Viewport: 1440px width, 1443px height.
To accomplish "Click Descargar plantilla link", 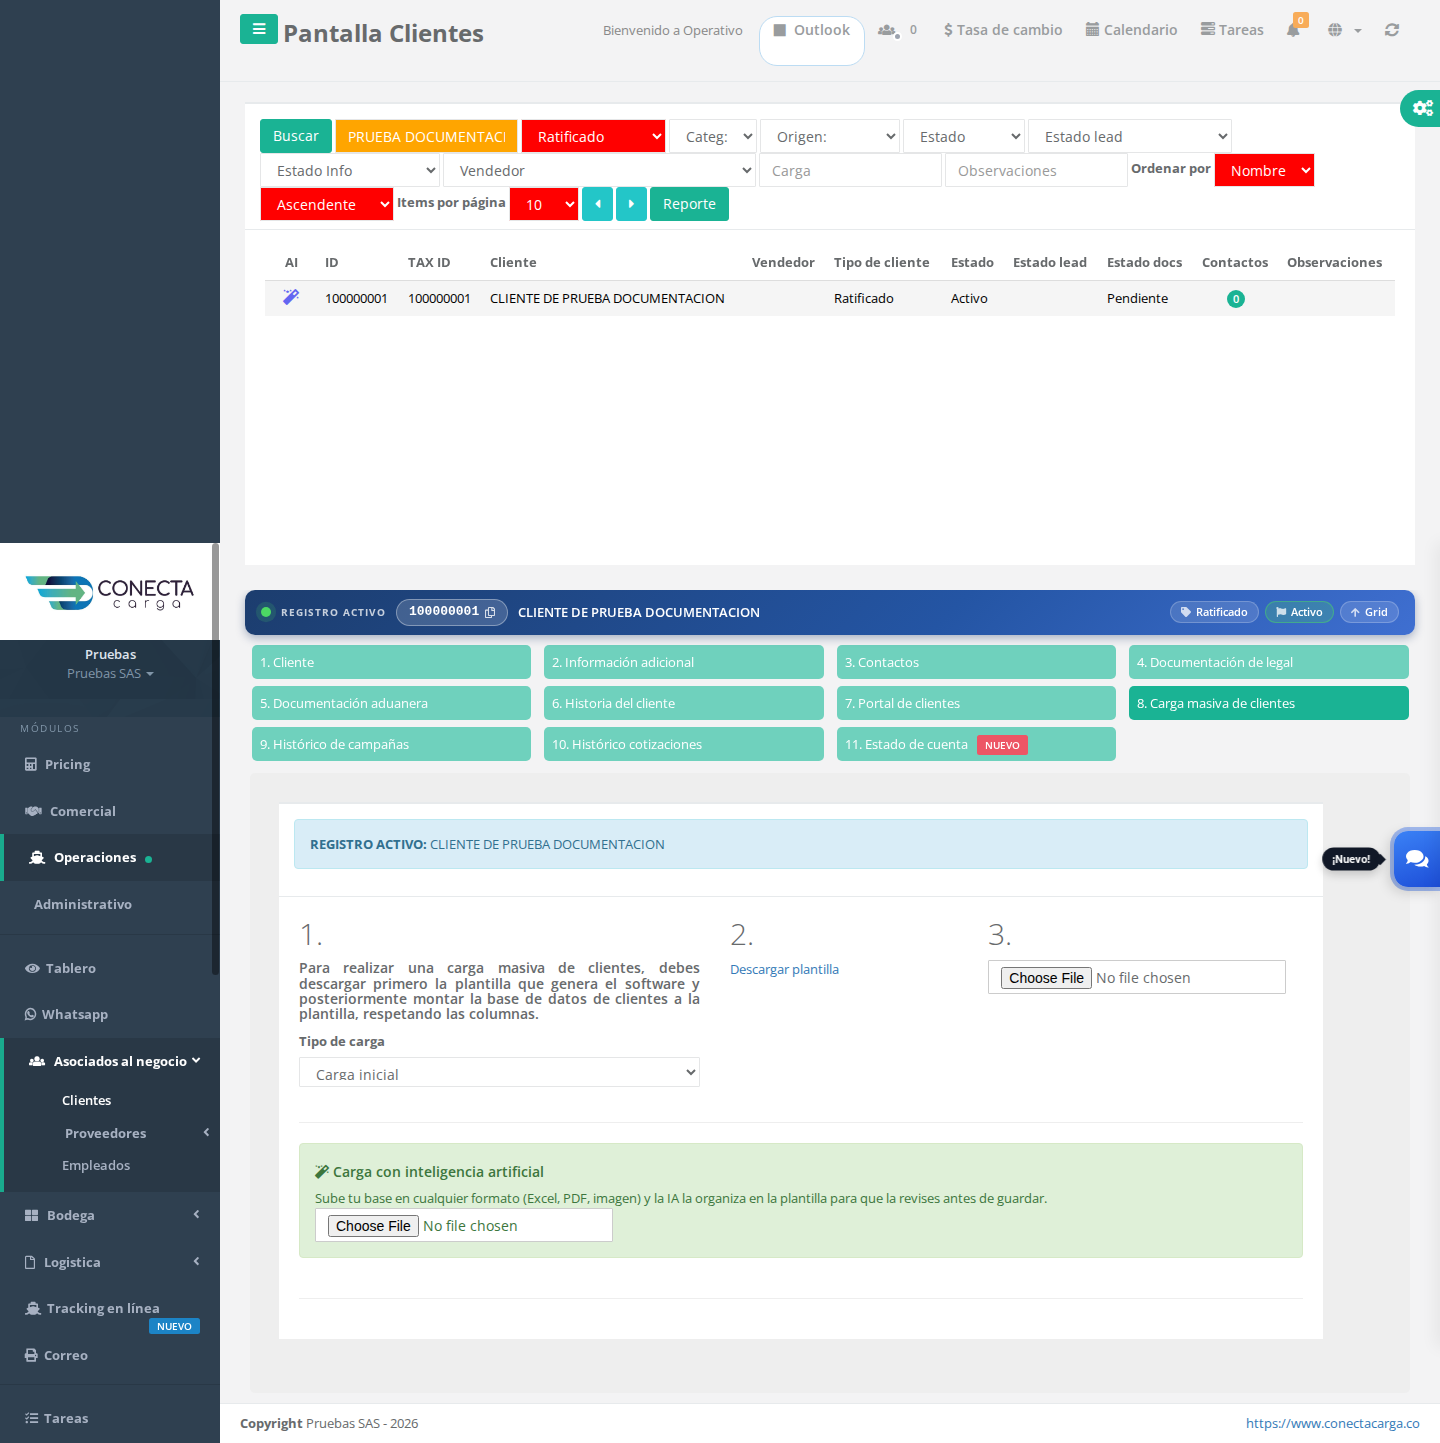I will 784,969.
